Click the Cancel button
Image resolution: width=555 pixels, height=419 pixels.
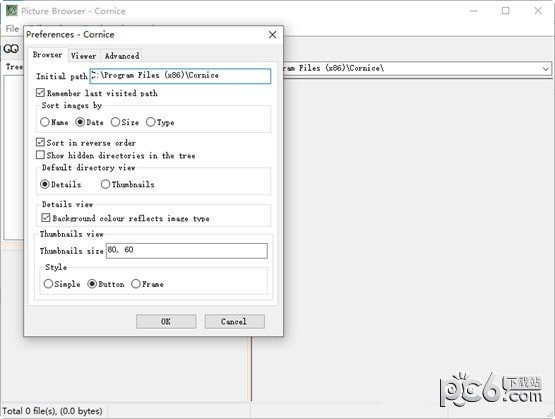click(x=234, y=321)
